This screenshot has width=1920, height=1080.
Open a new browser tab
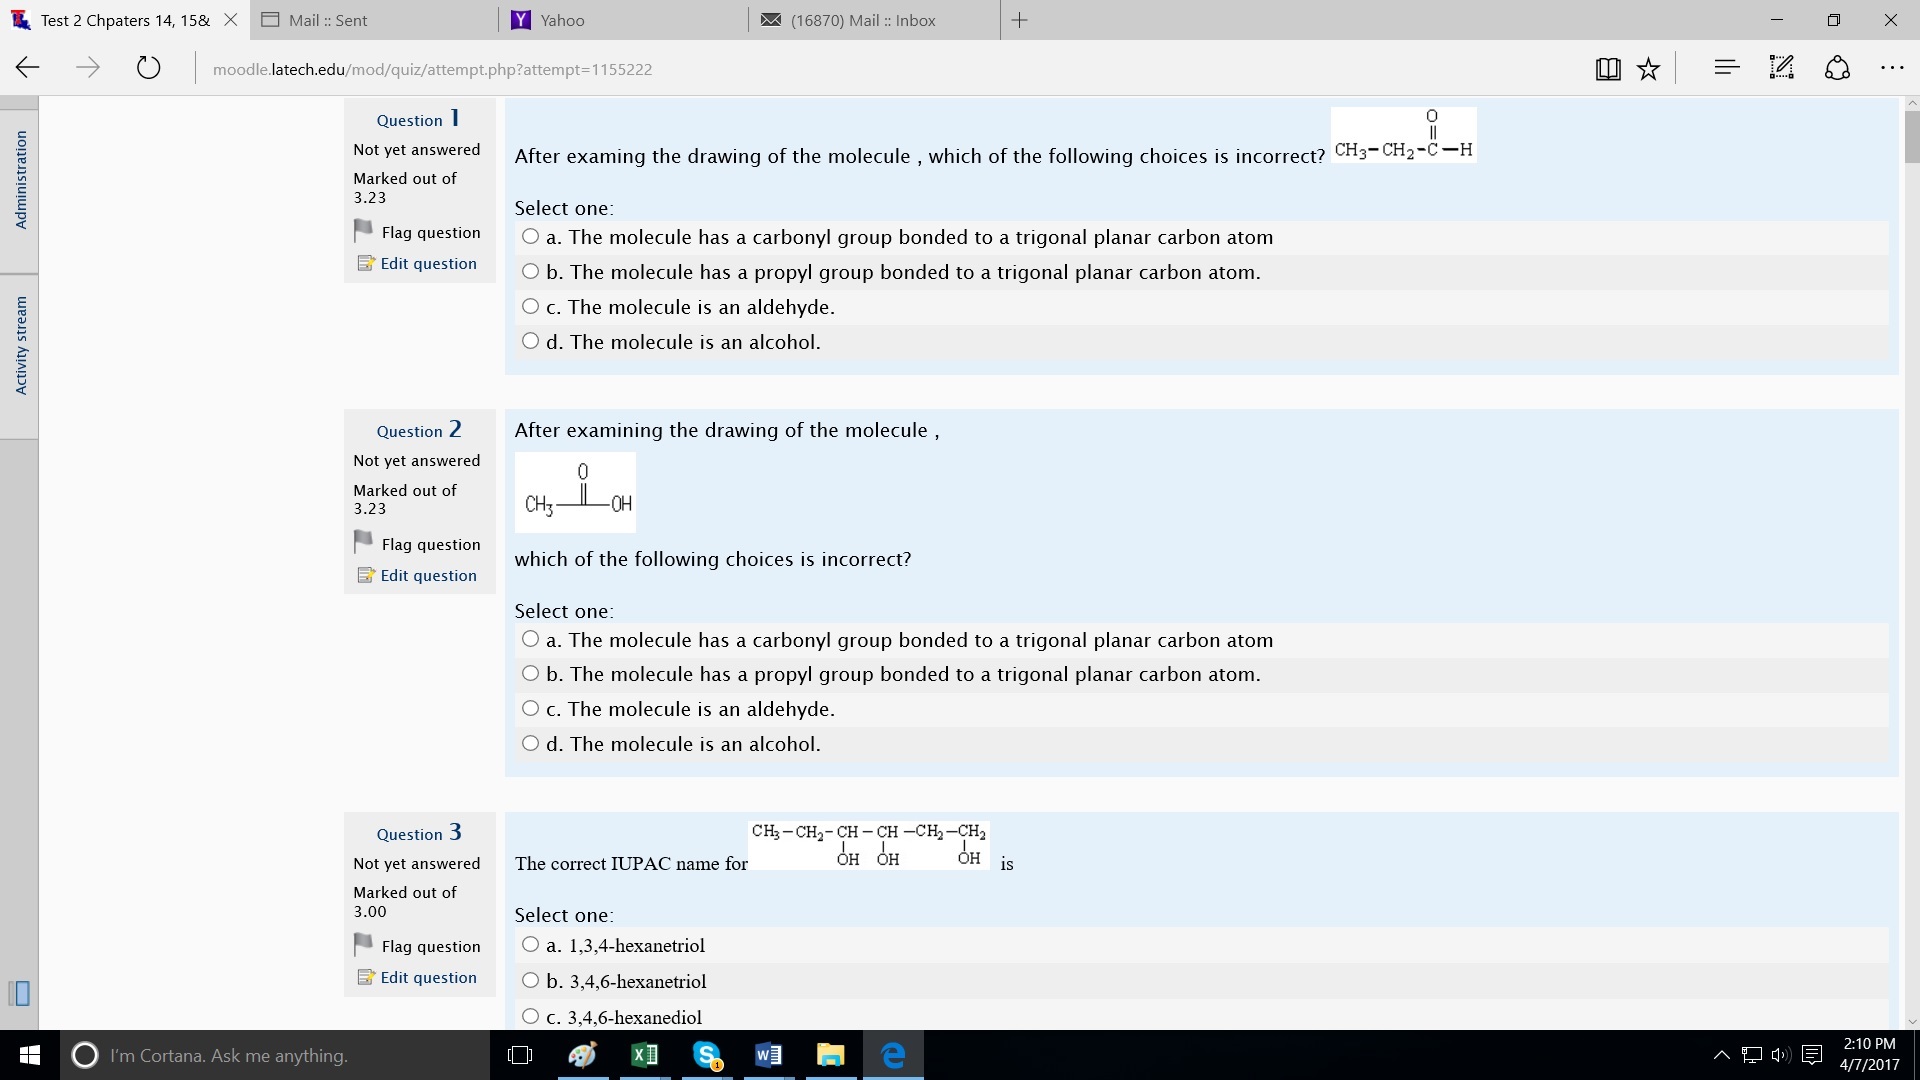(x=1019, y=20)
